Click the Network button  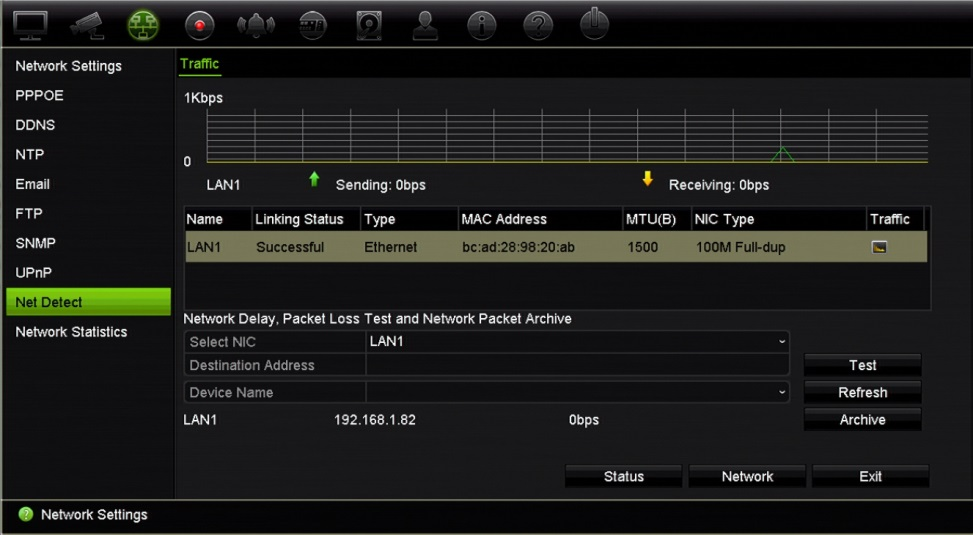(x=747, y=476)
